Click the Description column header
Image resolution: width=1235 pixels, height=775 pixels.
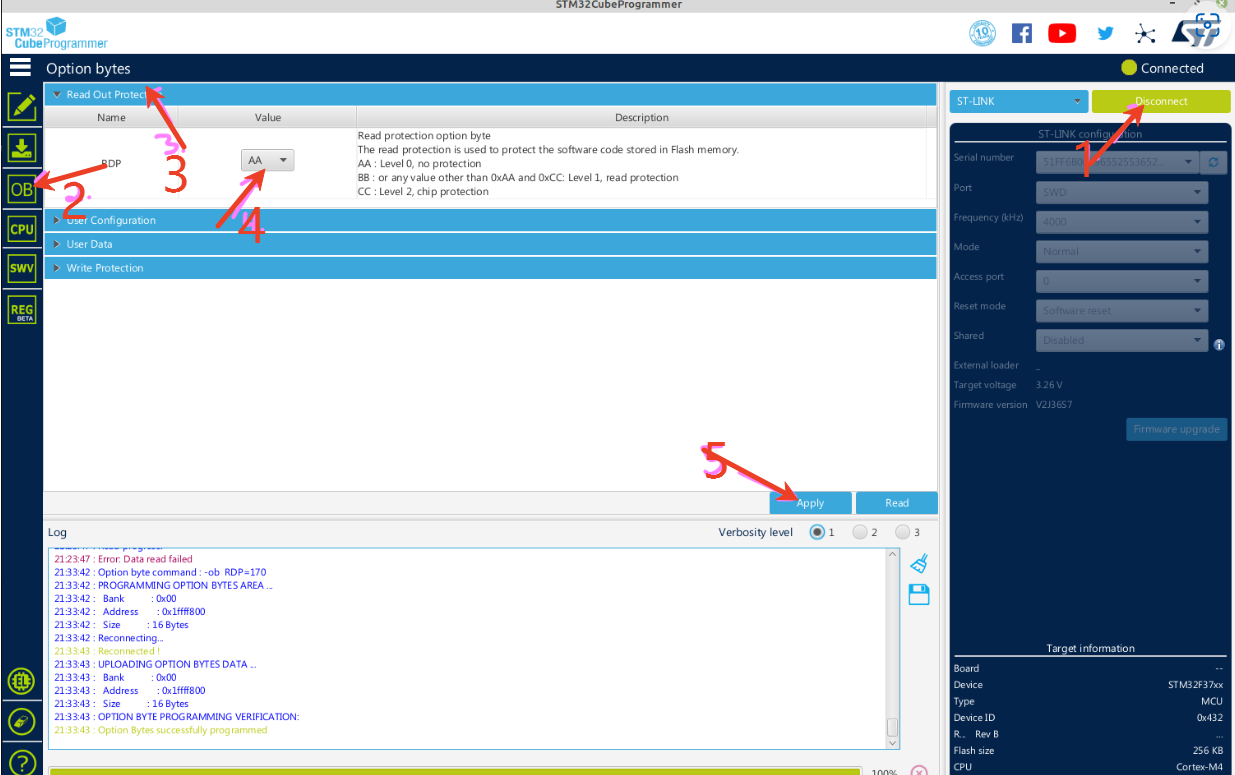[642, 117]
